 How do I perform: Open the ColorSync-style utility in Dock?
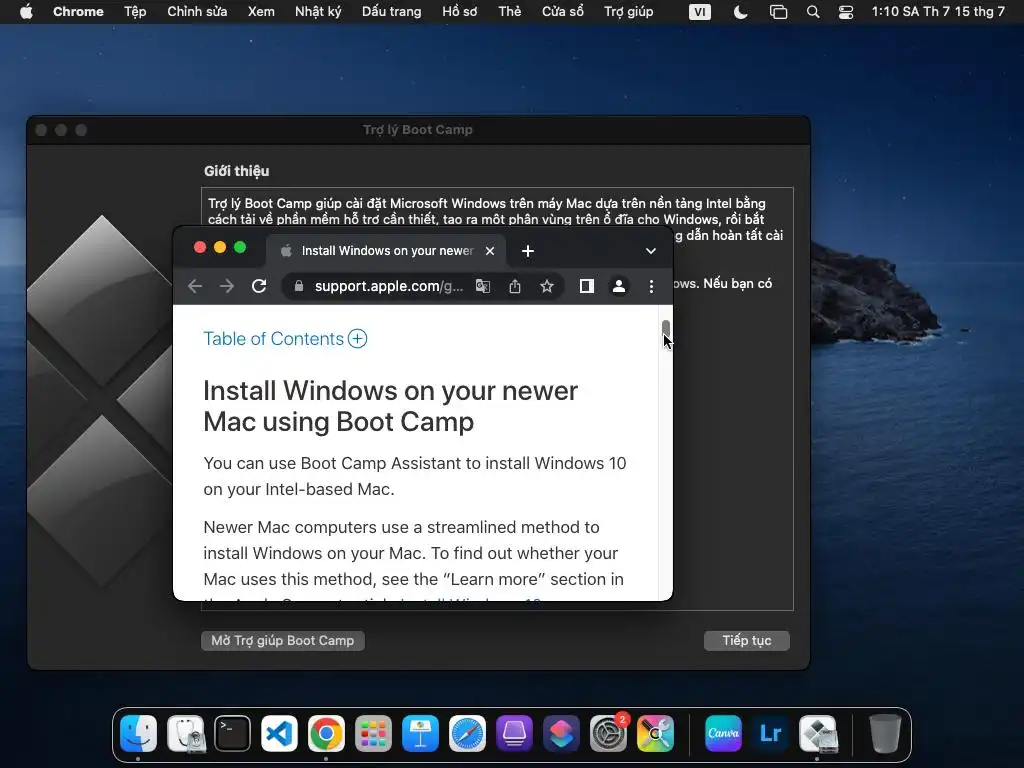[655, 733]
